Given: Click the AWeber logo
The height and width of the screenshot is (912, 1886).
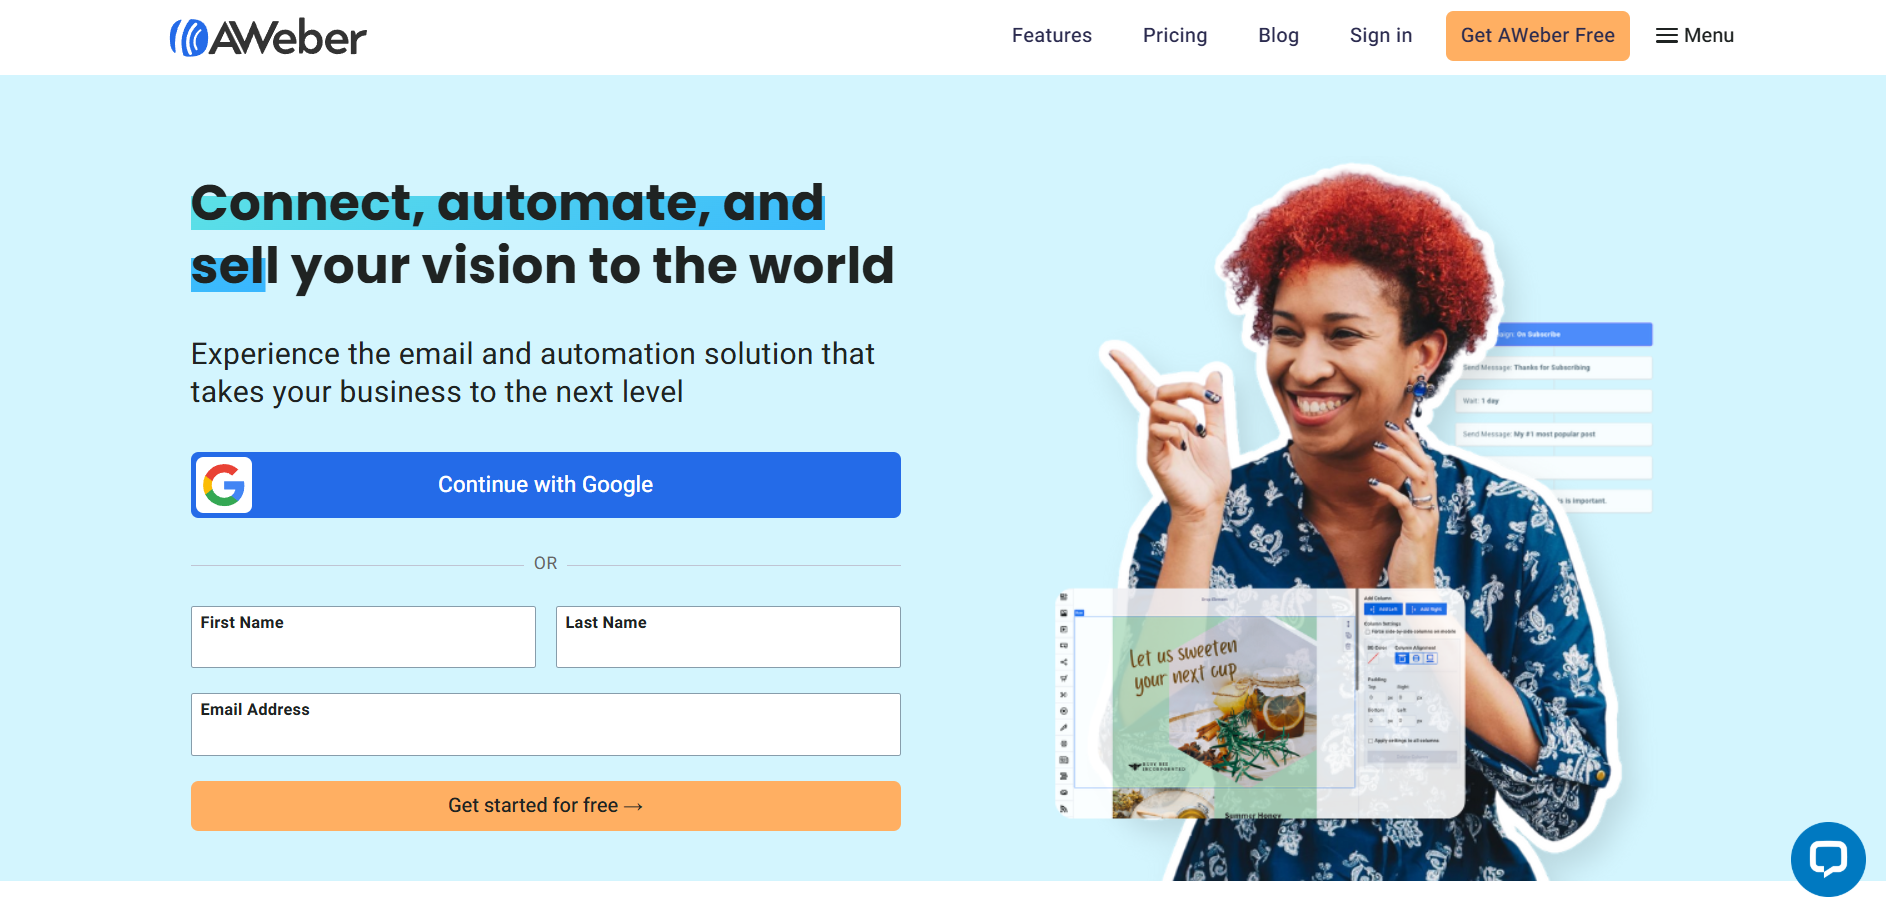Looking at the screenshot, I should coord(268,37).
